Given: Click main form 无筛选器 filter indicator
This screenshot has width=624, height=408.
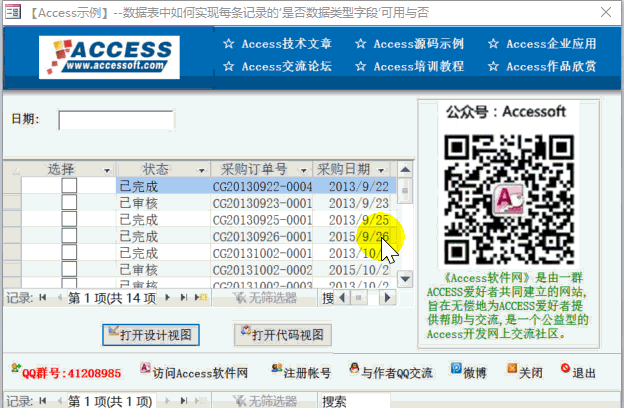Looking at the screenshot, I should pyautogui.click(x=265, y=400).
